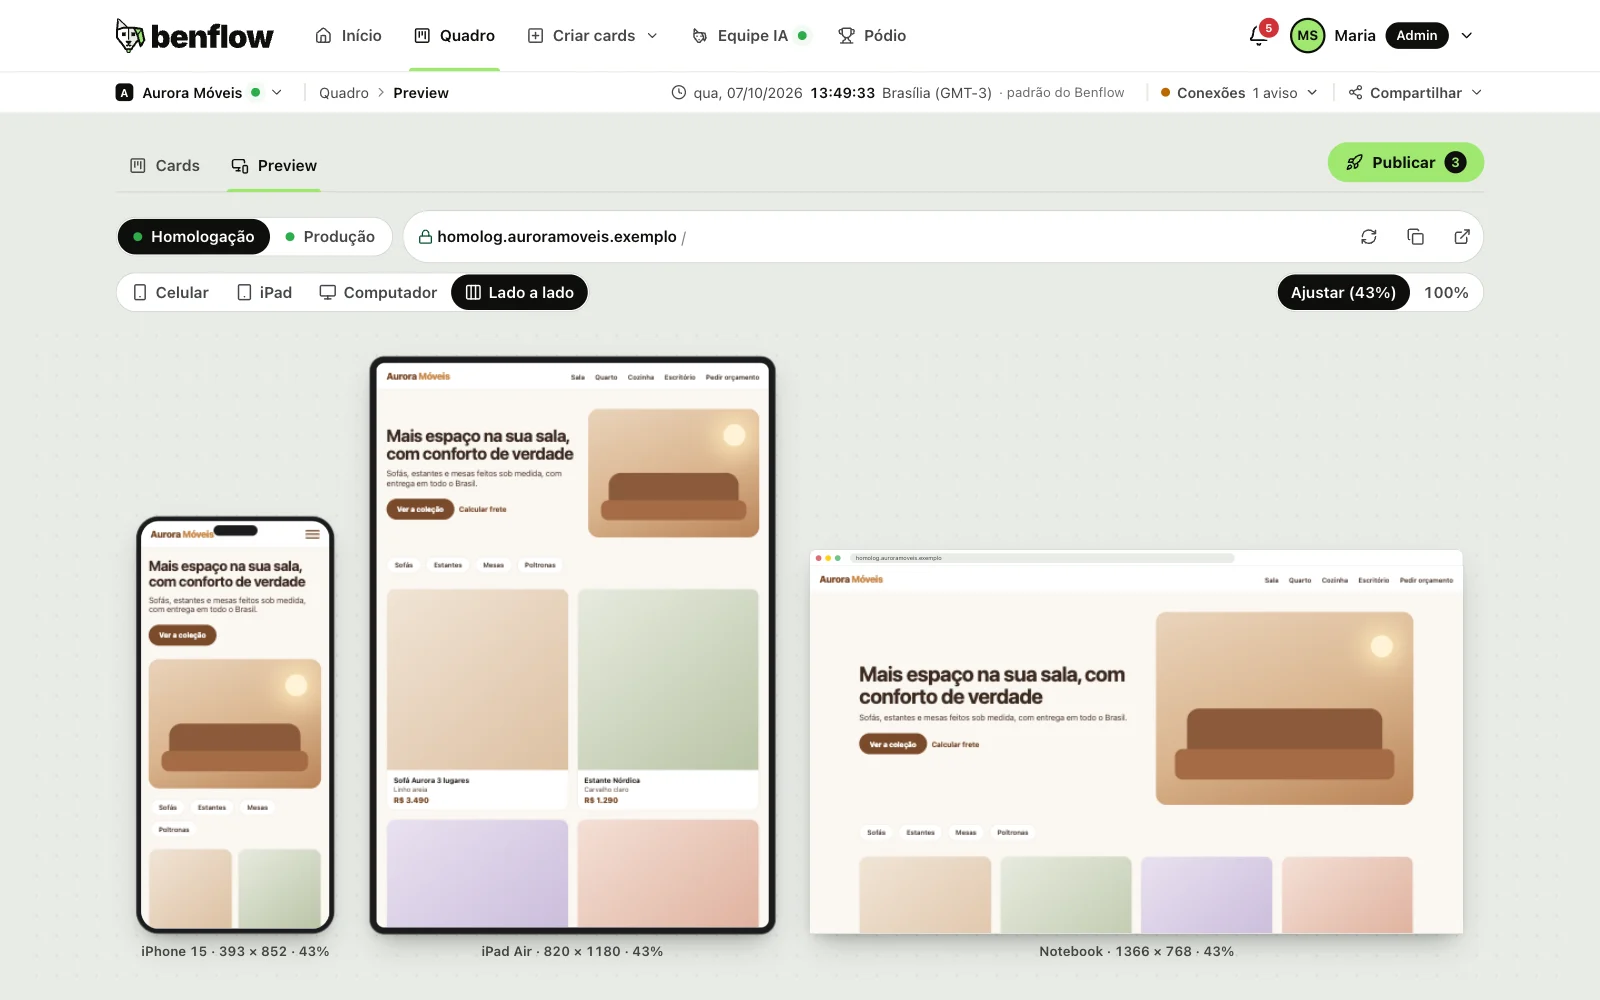Click 'iPad Air · 820 × 1180 · 43%' label
1600x1000 pixels.
tap(572, 951)
